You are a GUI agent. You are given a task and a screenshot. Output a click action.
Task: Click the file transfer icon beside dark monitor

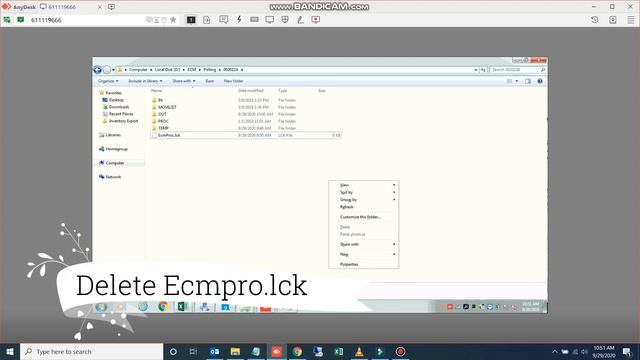[207, 20]
